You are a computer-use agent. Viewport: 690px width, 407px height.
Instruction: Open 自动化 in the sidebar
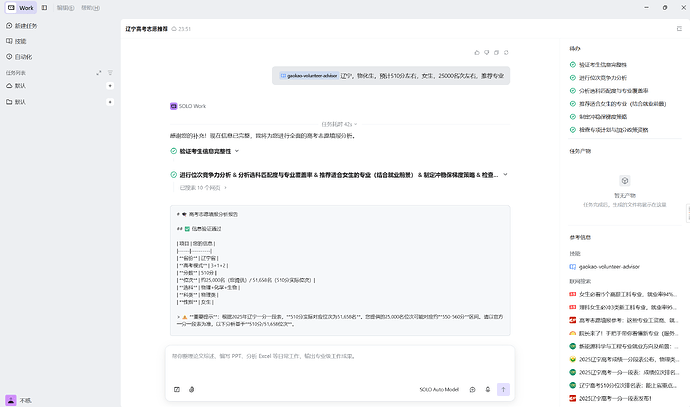(19, 57)
